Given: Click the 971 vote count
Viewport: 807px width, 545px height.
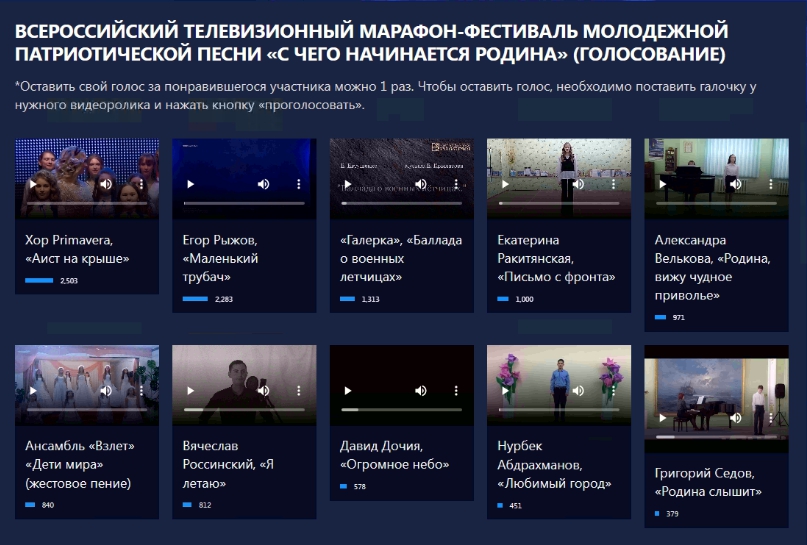Looking at the screenshot, I should [679, 318].
